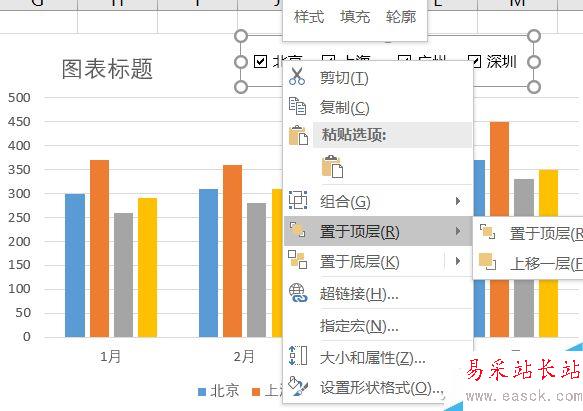Choose the paste clipboard option button
This screenshot has height=411, width=583.
[x=332, y=166]
